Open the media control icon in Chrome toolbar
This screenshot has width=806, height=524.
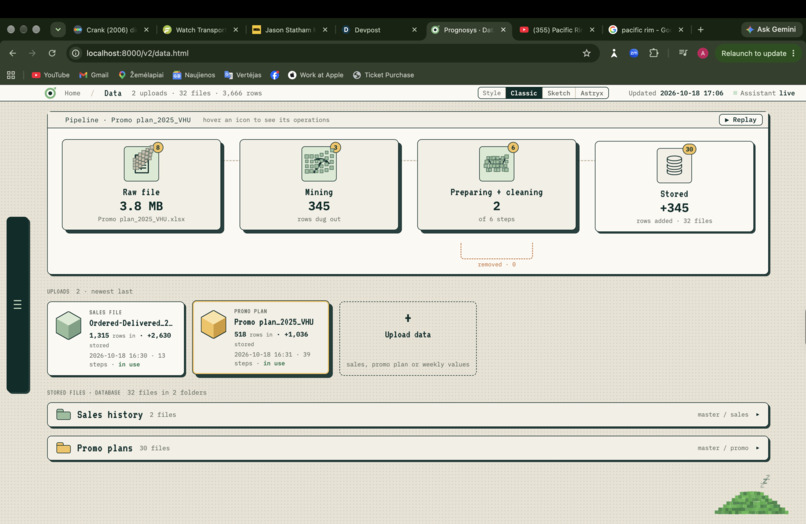pos(683,53)
